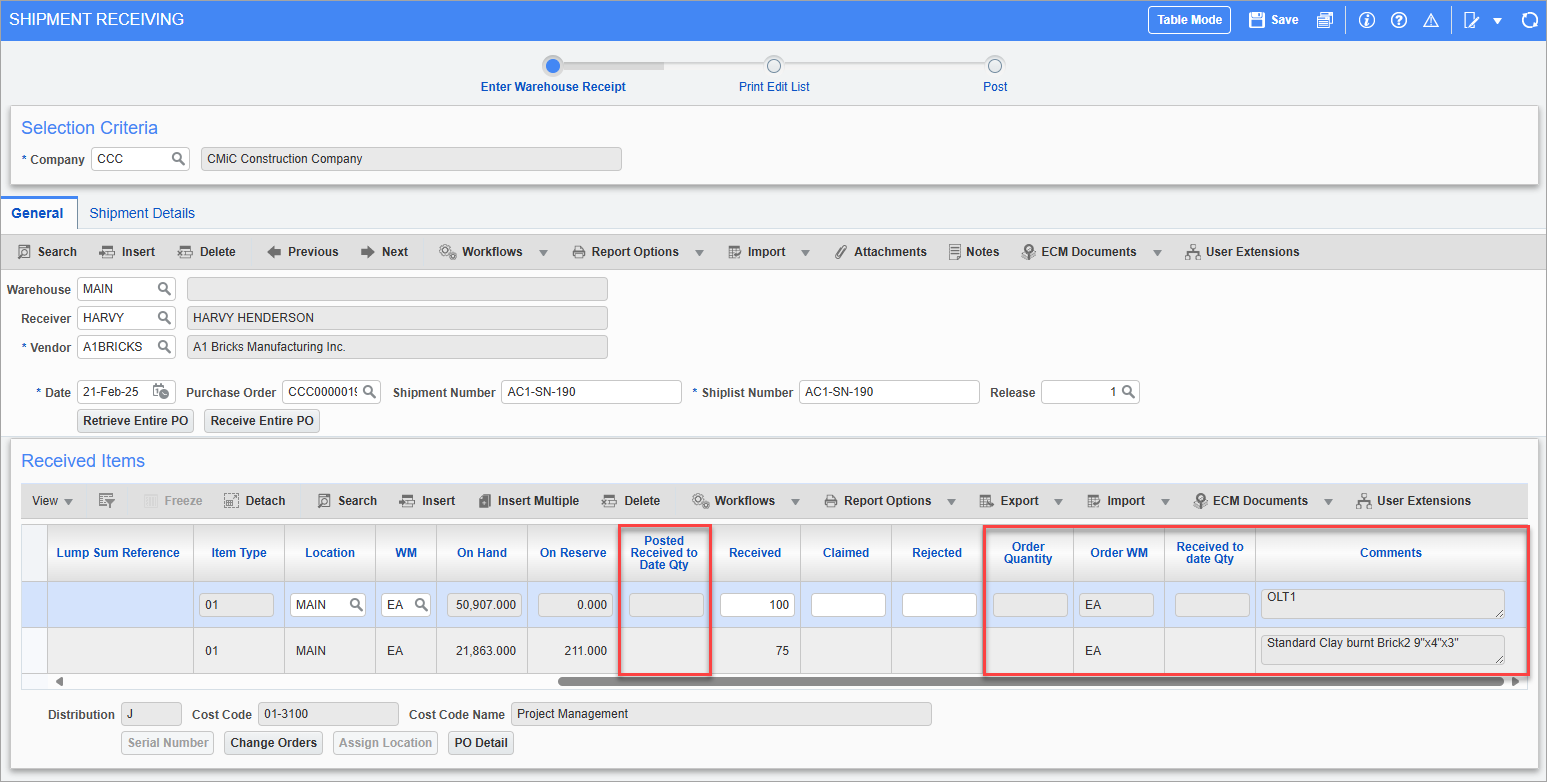
Task: Go to Previous record
Action: (x=302, y=252)
